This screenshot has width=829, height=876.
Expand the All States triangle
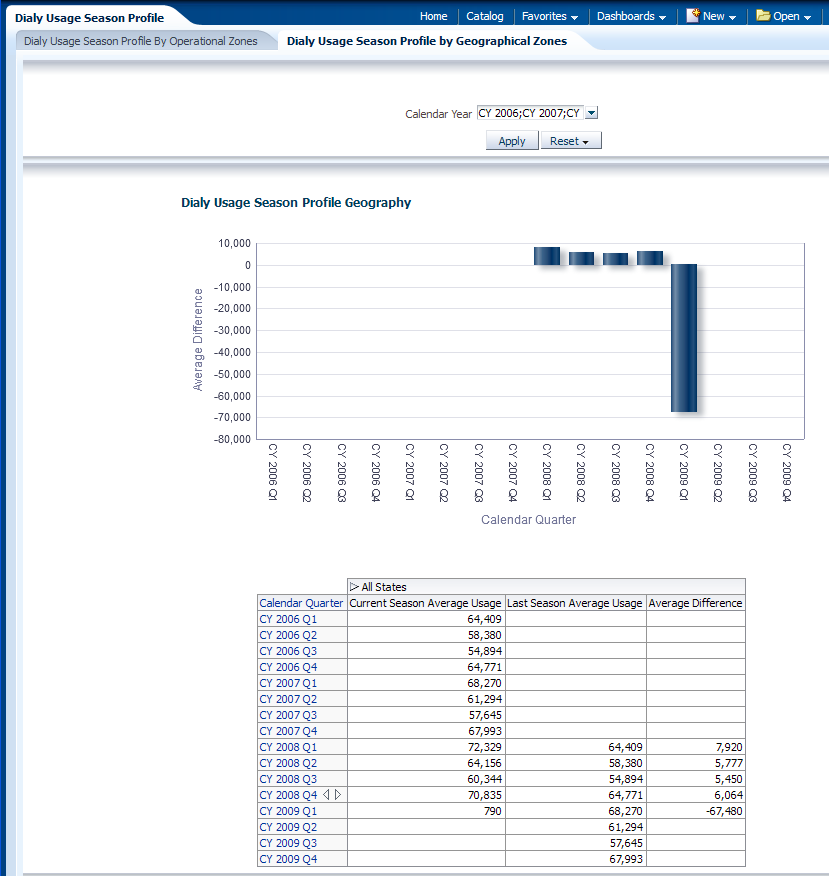[x=354, y=587]
